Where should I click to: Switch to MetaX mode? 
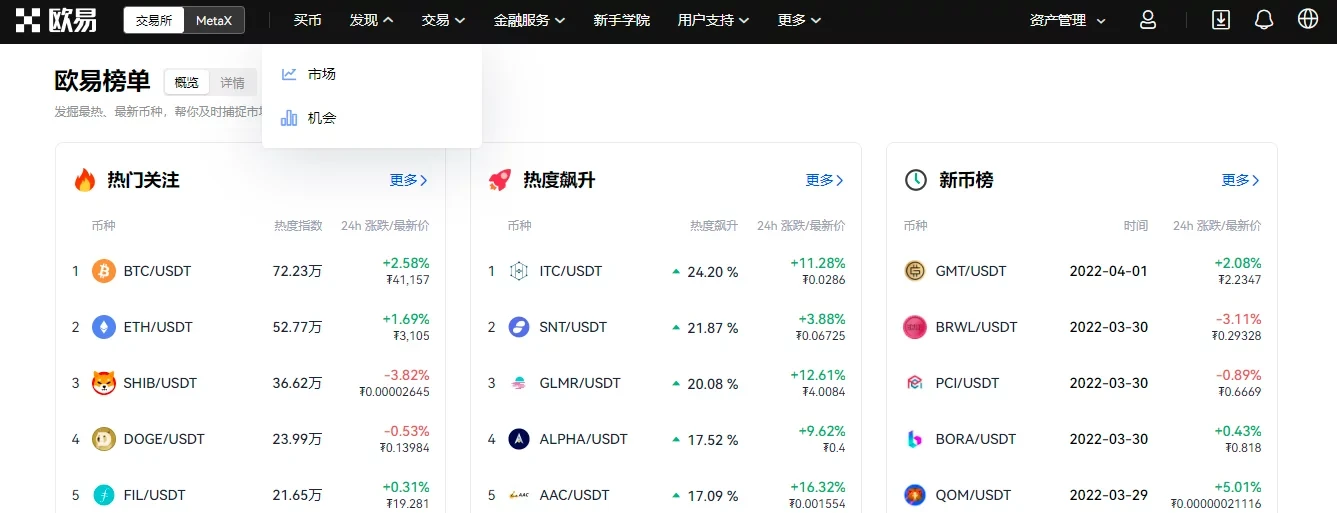click(x=215, y=20)
